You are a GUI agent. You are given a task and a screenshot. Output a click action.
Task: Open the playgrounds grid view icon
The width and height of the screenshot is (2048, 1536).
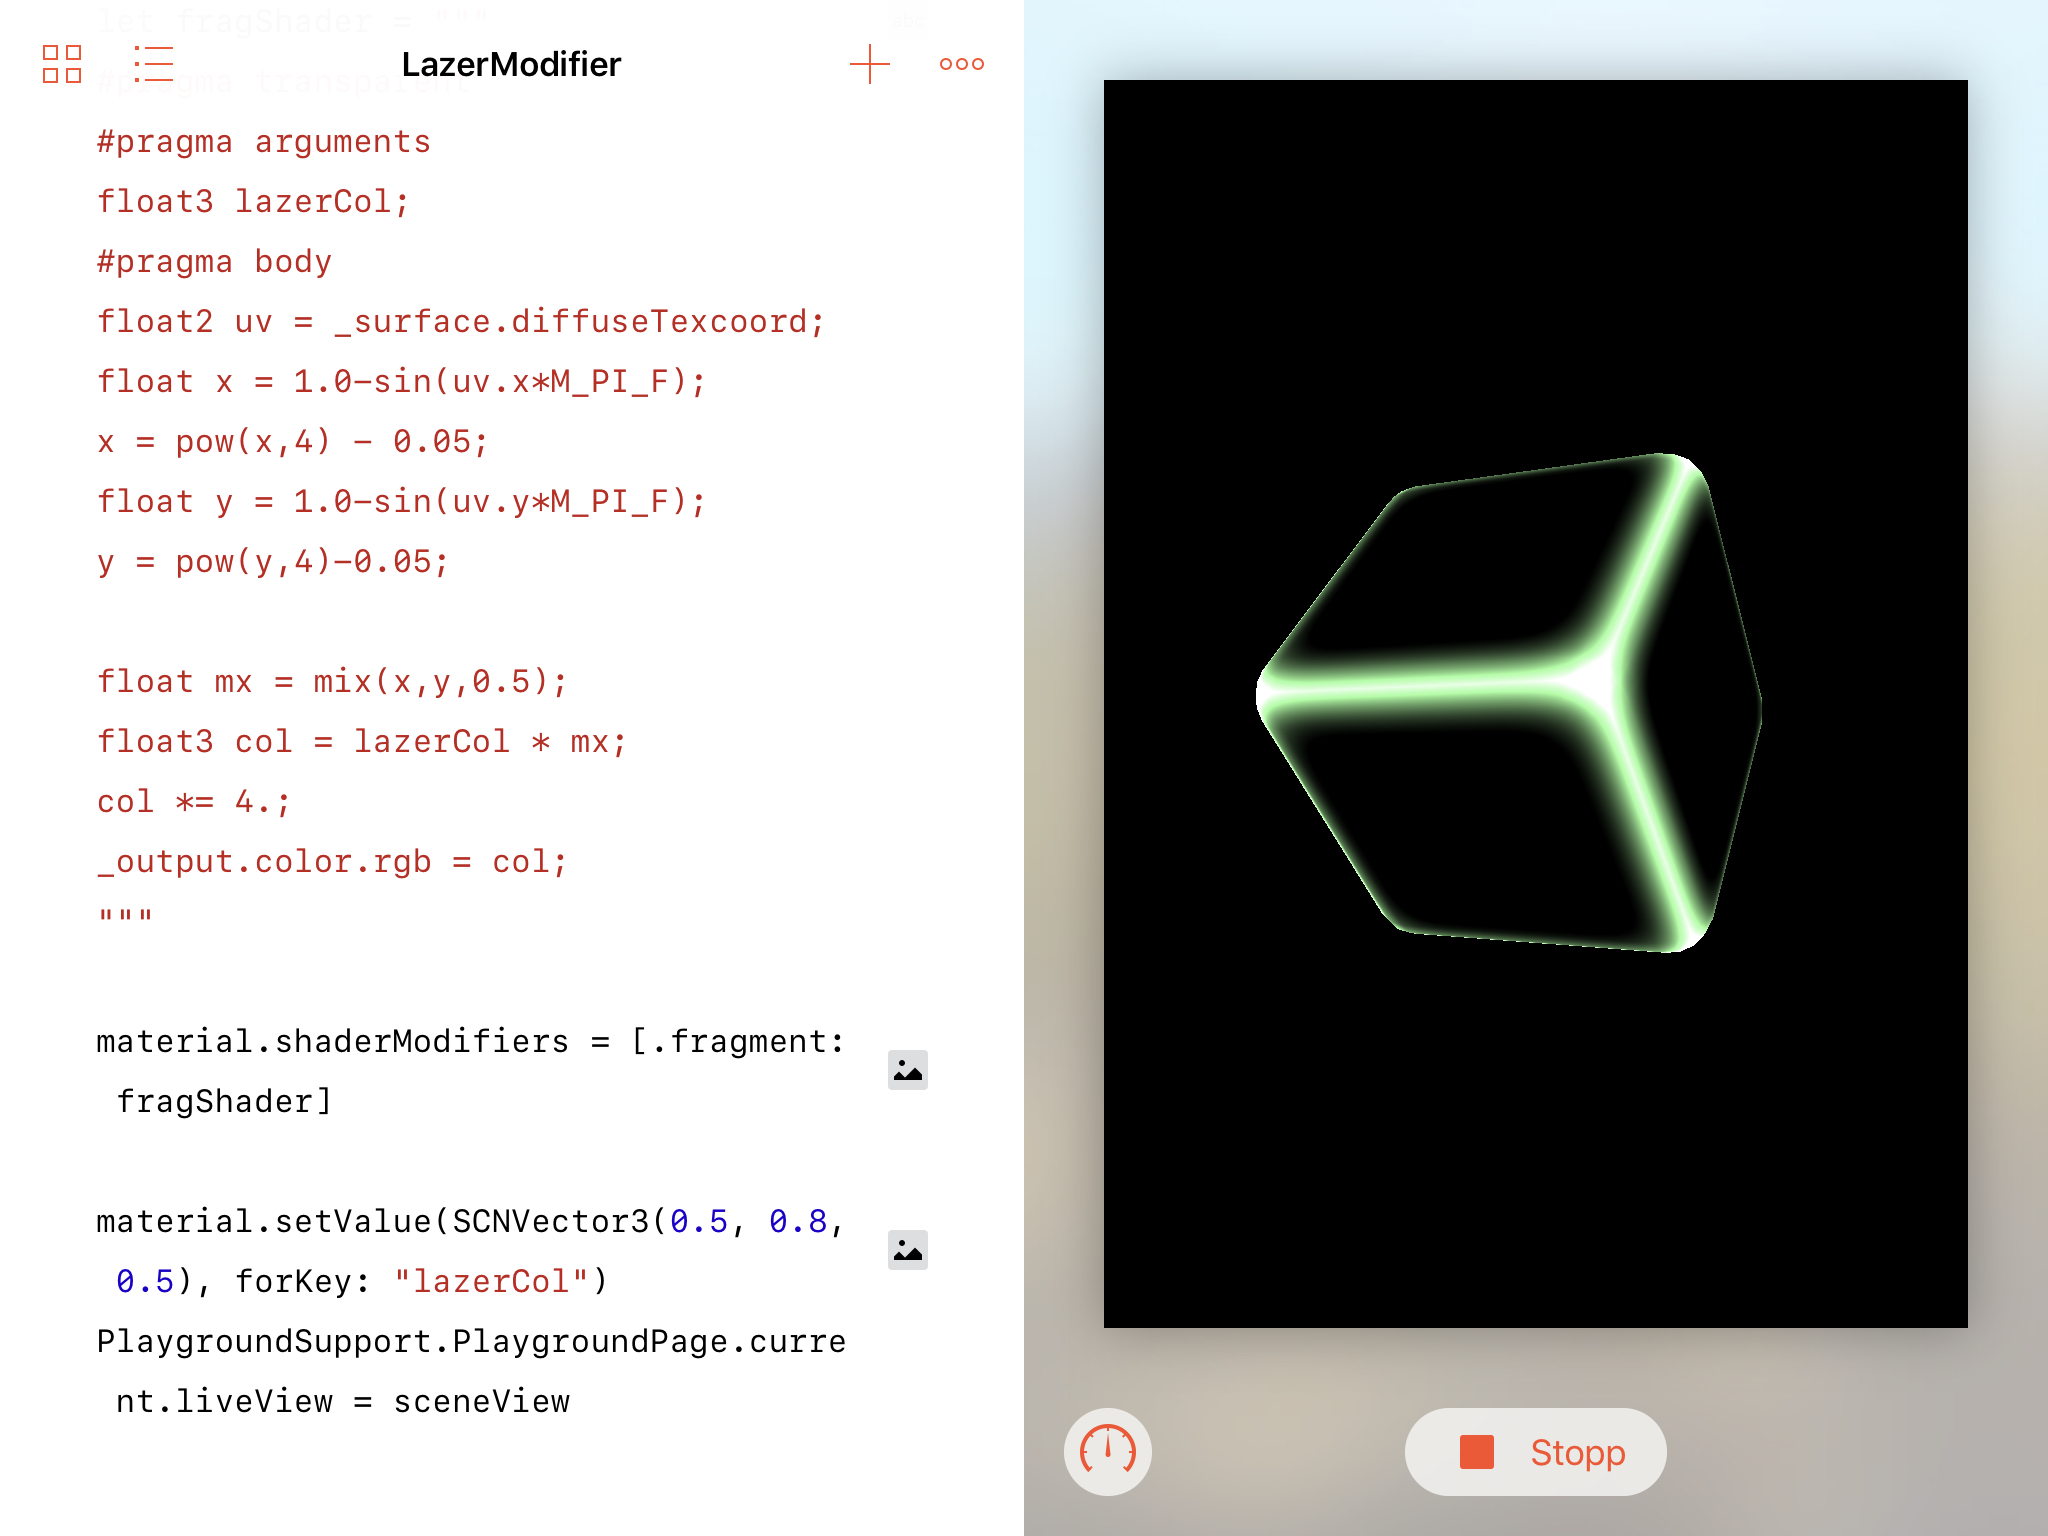[62, 64]
